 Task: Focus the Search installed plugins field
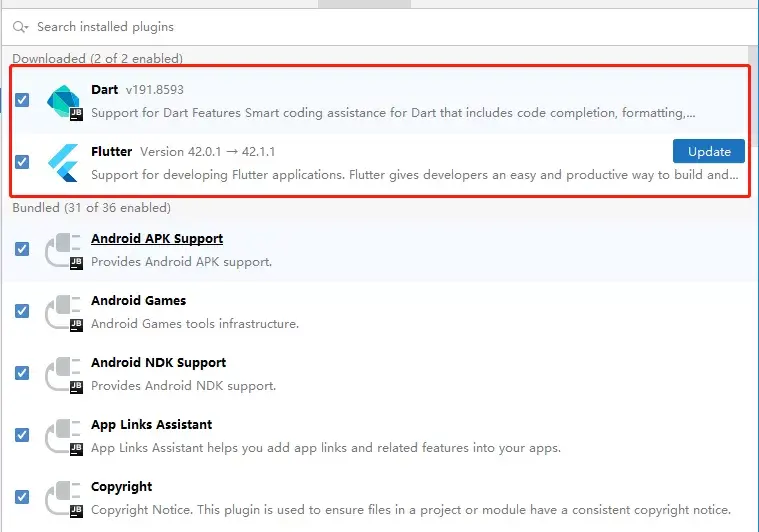300,26
